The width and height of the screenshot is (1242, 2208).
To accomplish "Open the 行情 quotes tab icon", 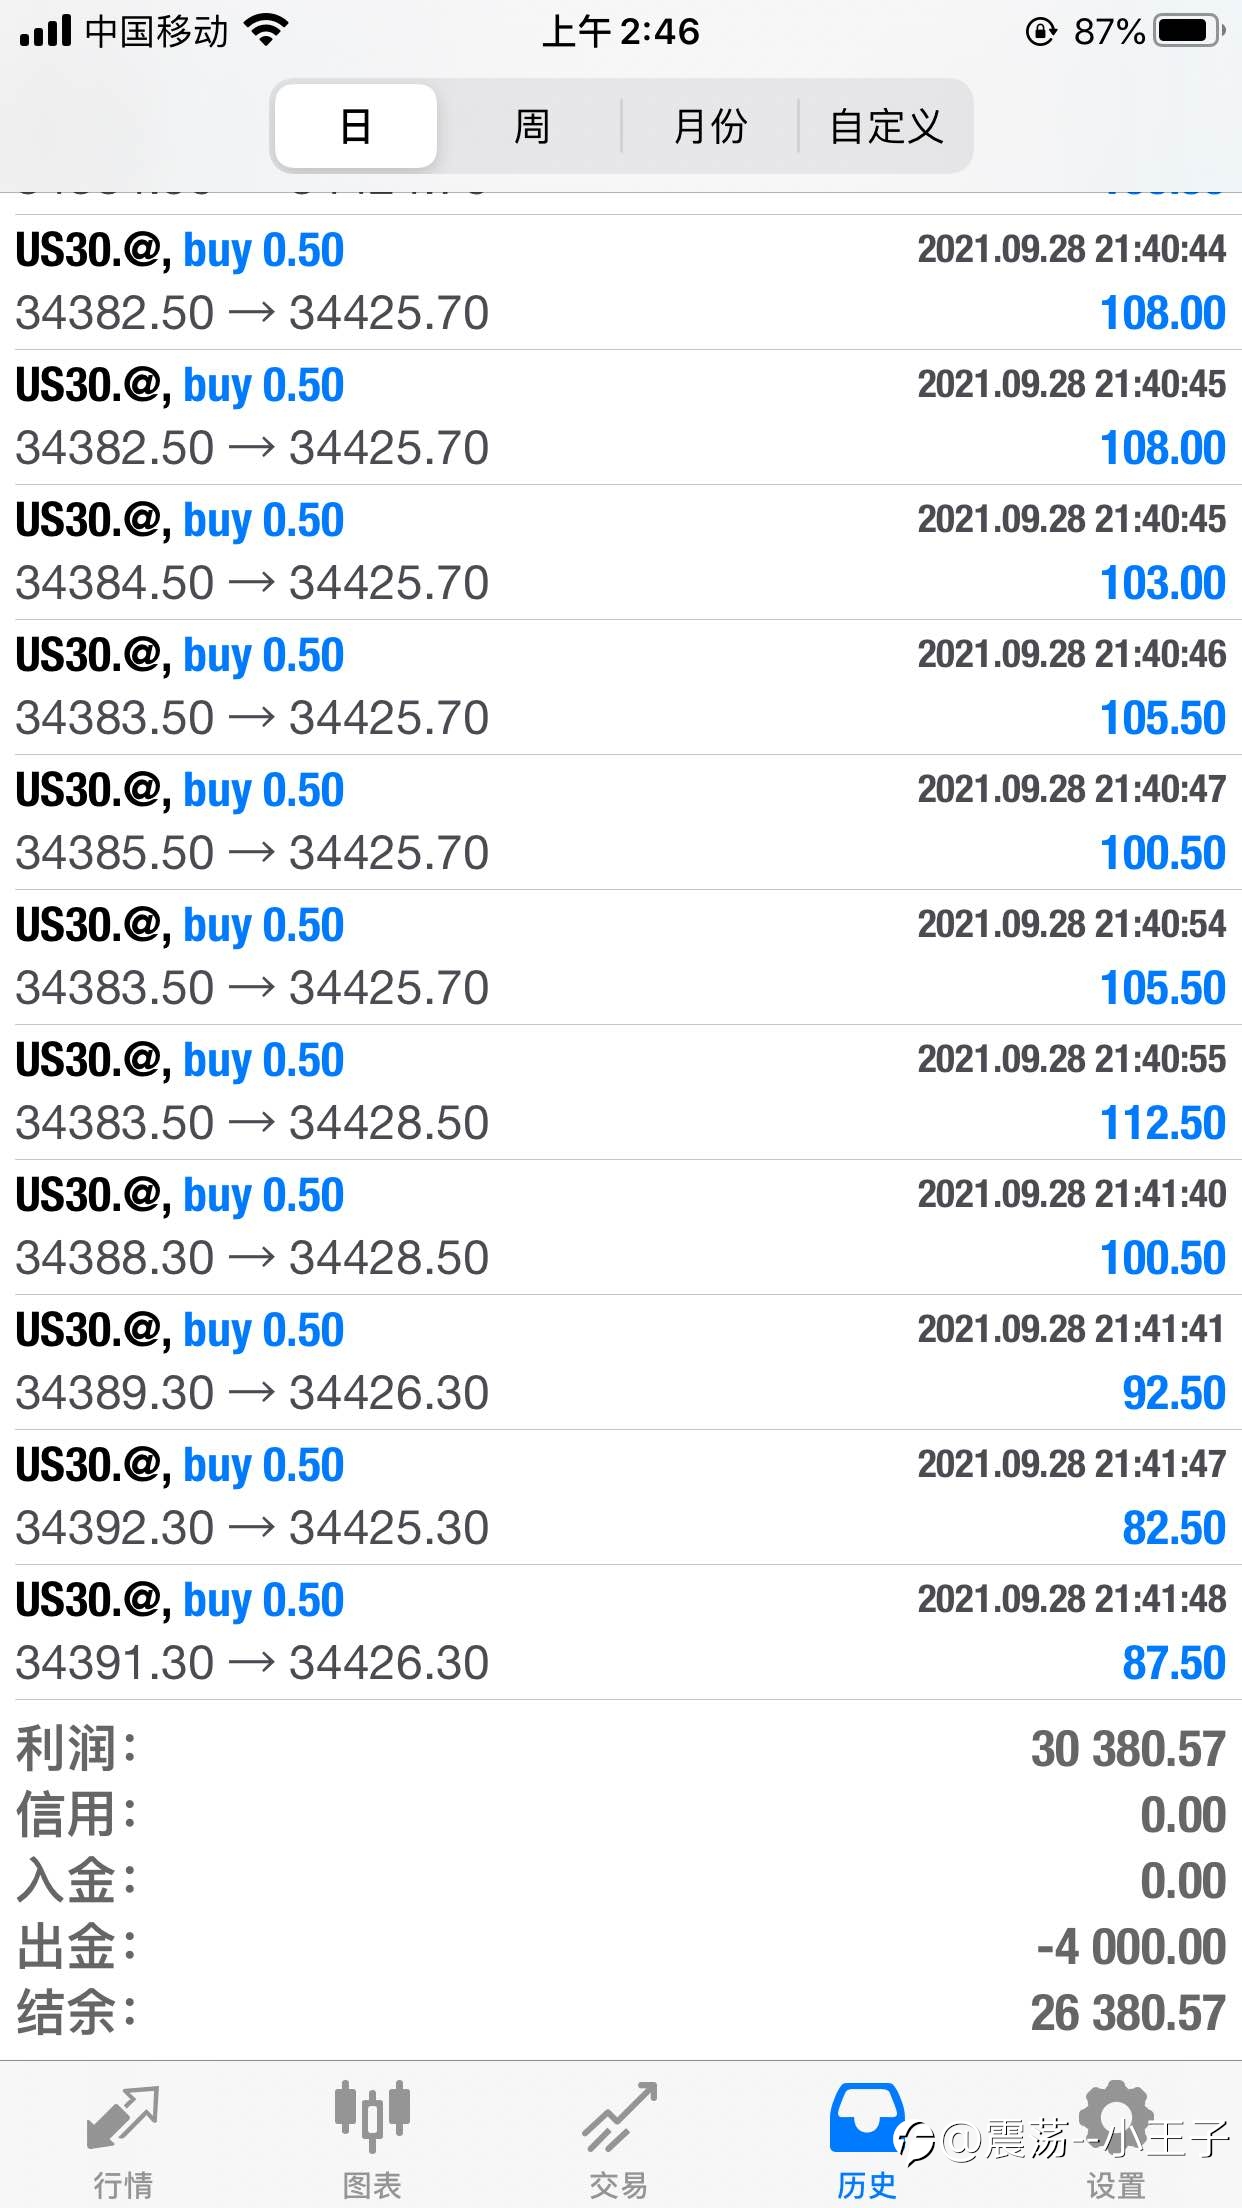I will (123, 2117).
